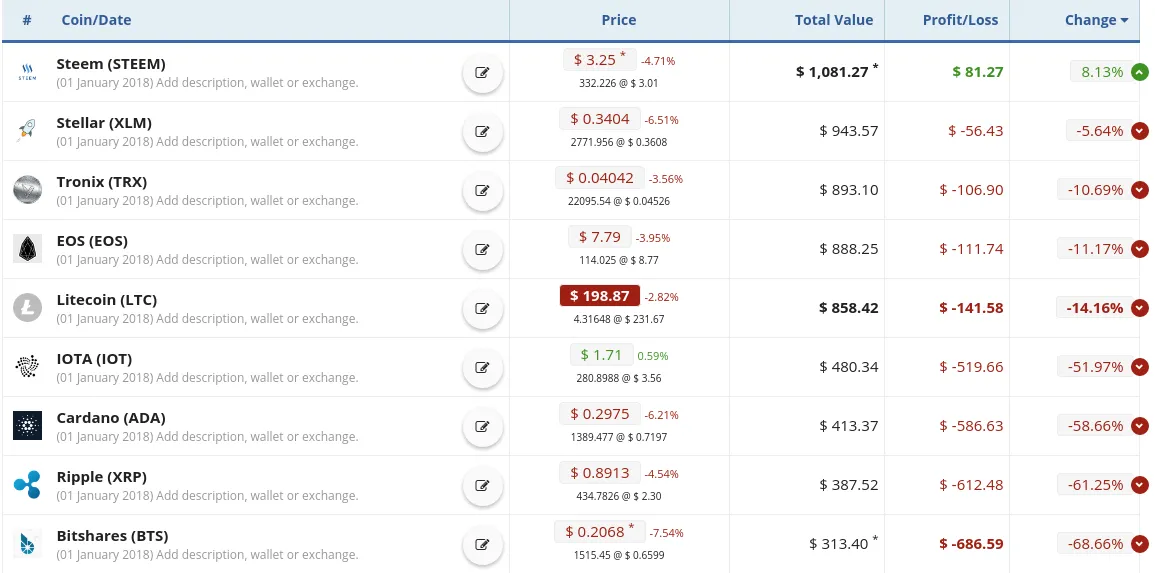Click the red down arrow beside -10.69%
1155x573 pixels.
pyautogui.click(x=1140, y=190)
